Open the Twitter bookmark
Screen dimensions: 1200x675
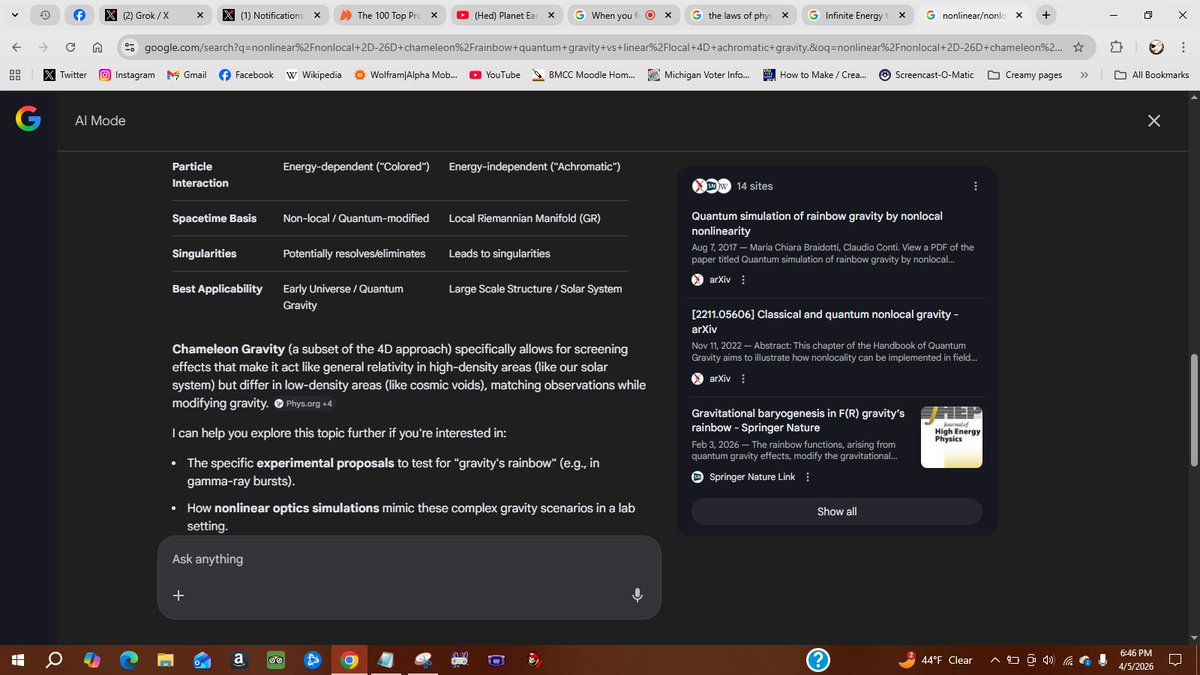[x=65, y=75]
